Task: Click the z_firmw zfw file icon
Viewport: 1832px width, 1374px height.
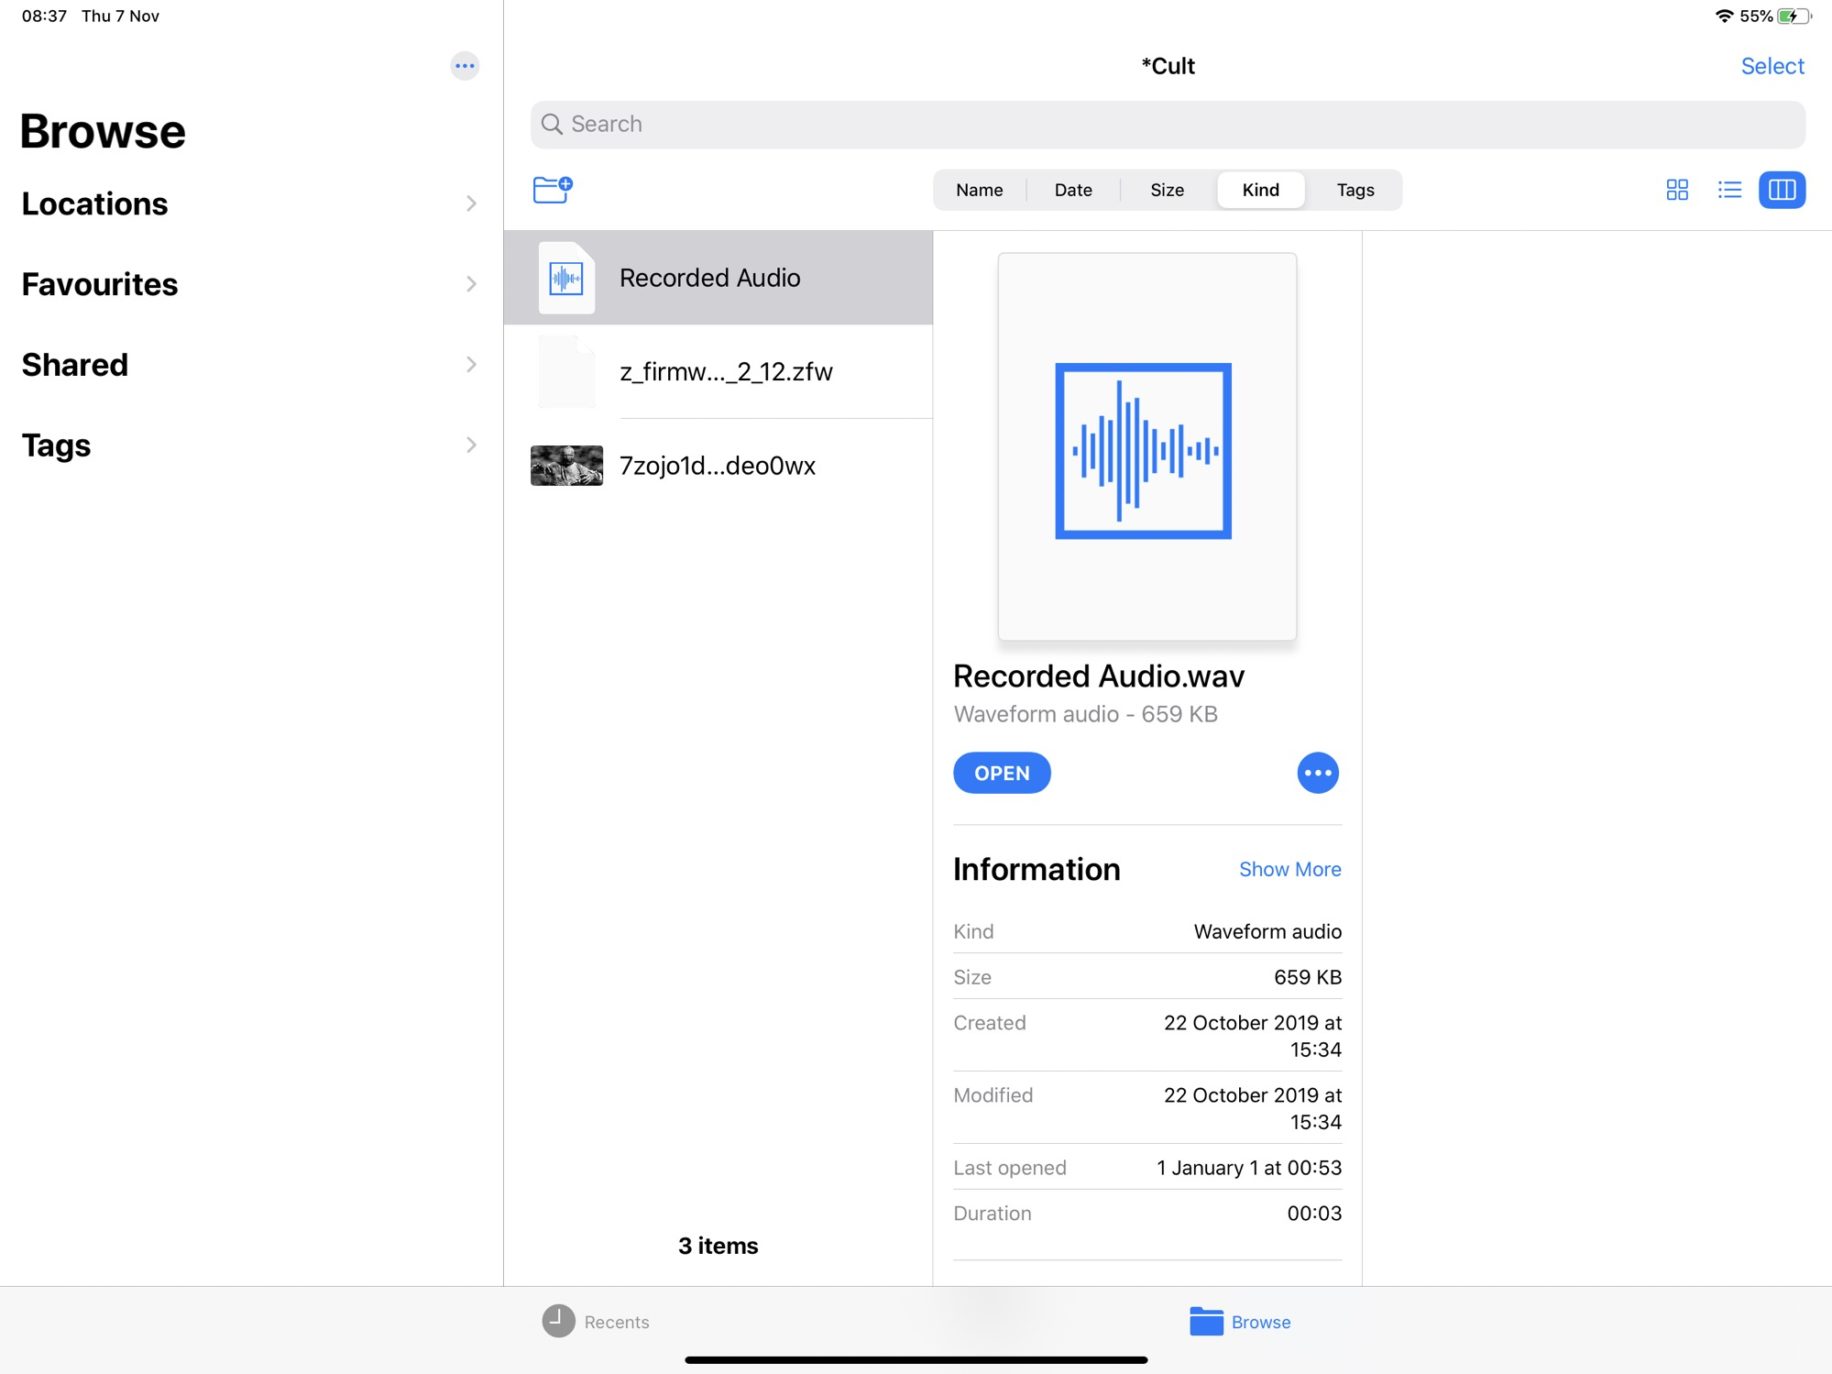Action: [566, 372]
